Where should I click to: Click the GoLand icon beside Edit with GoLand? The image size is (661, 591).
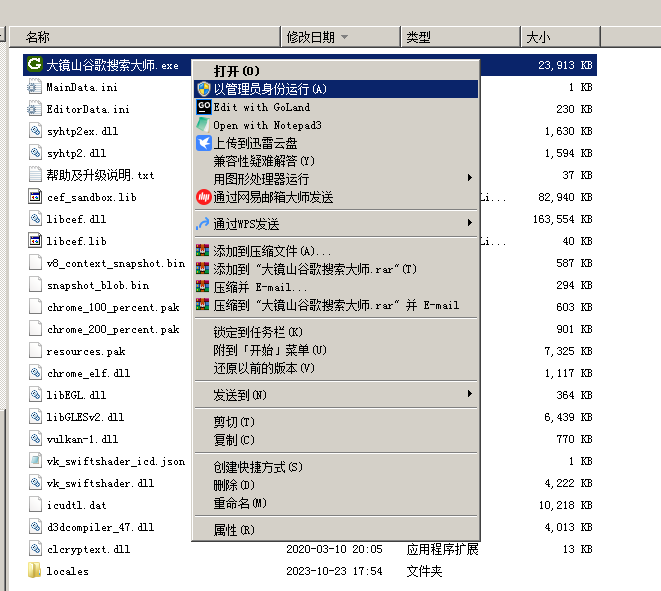tap(203, 107)
